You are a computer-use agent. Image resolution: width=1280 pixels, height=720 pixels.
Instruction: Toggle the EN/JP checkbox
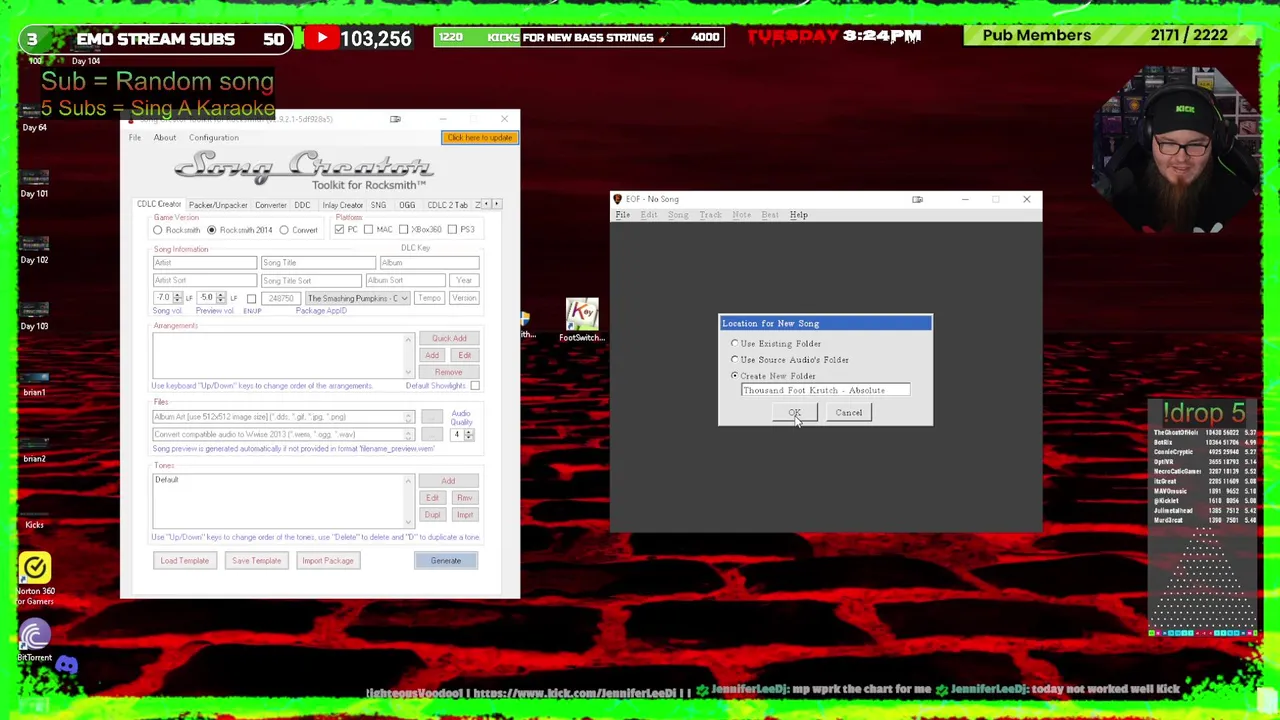(x=251, y=298)
